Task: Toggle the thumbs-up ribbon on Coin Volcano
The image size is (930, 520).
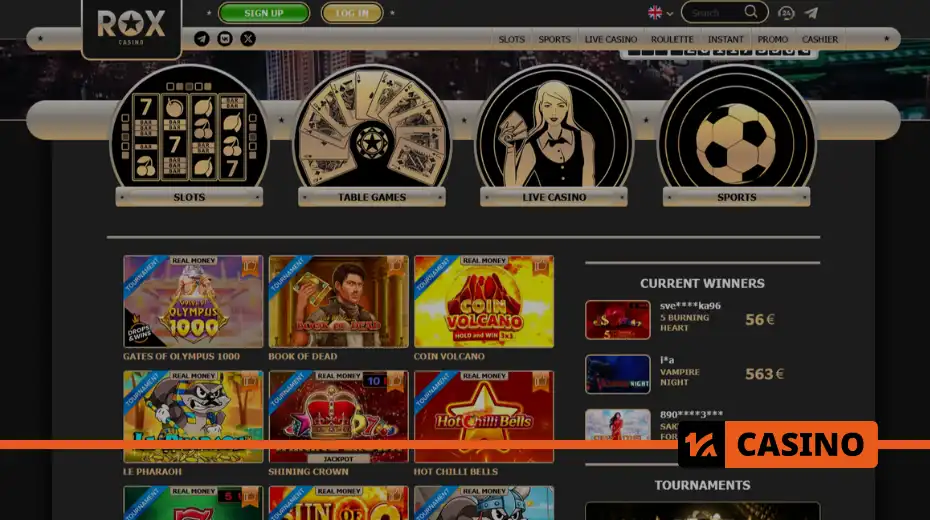Action: point(540,266)
